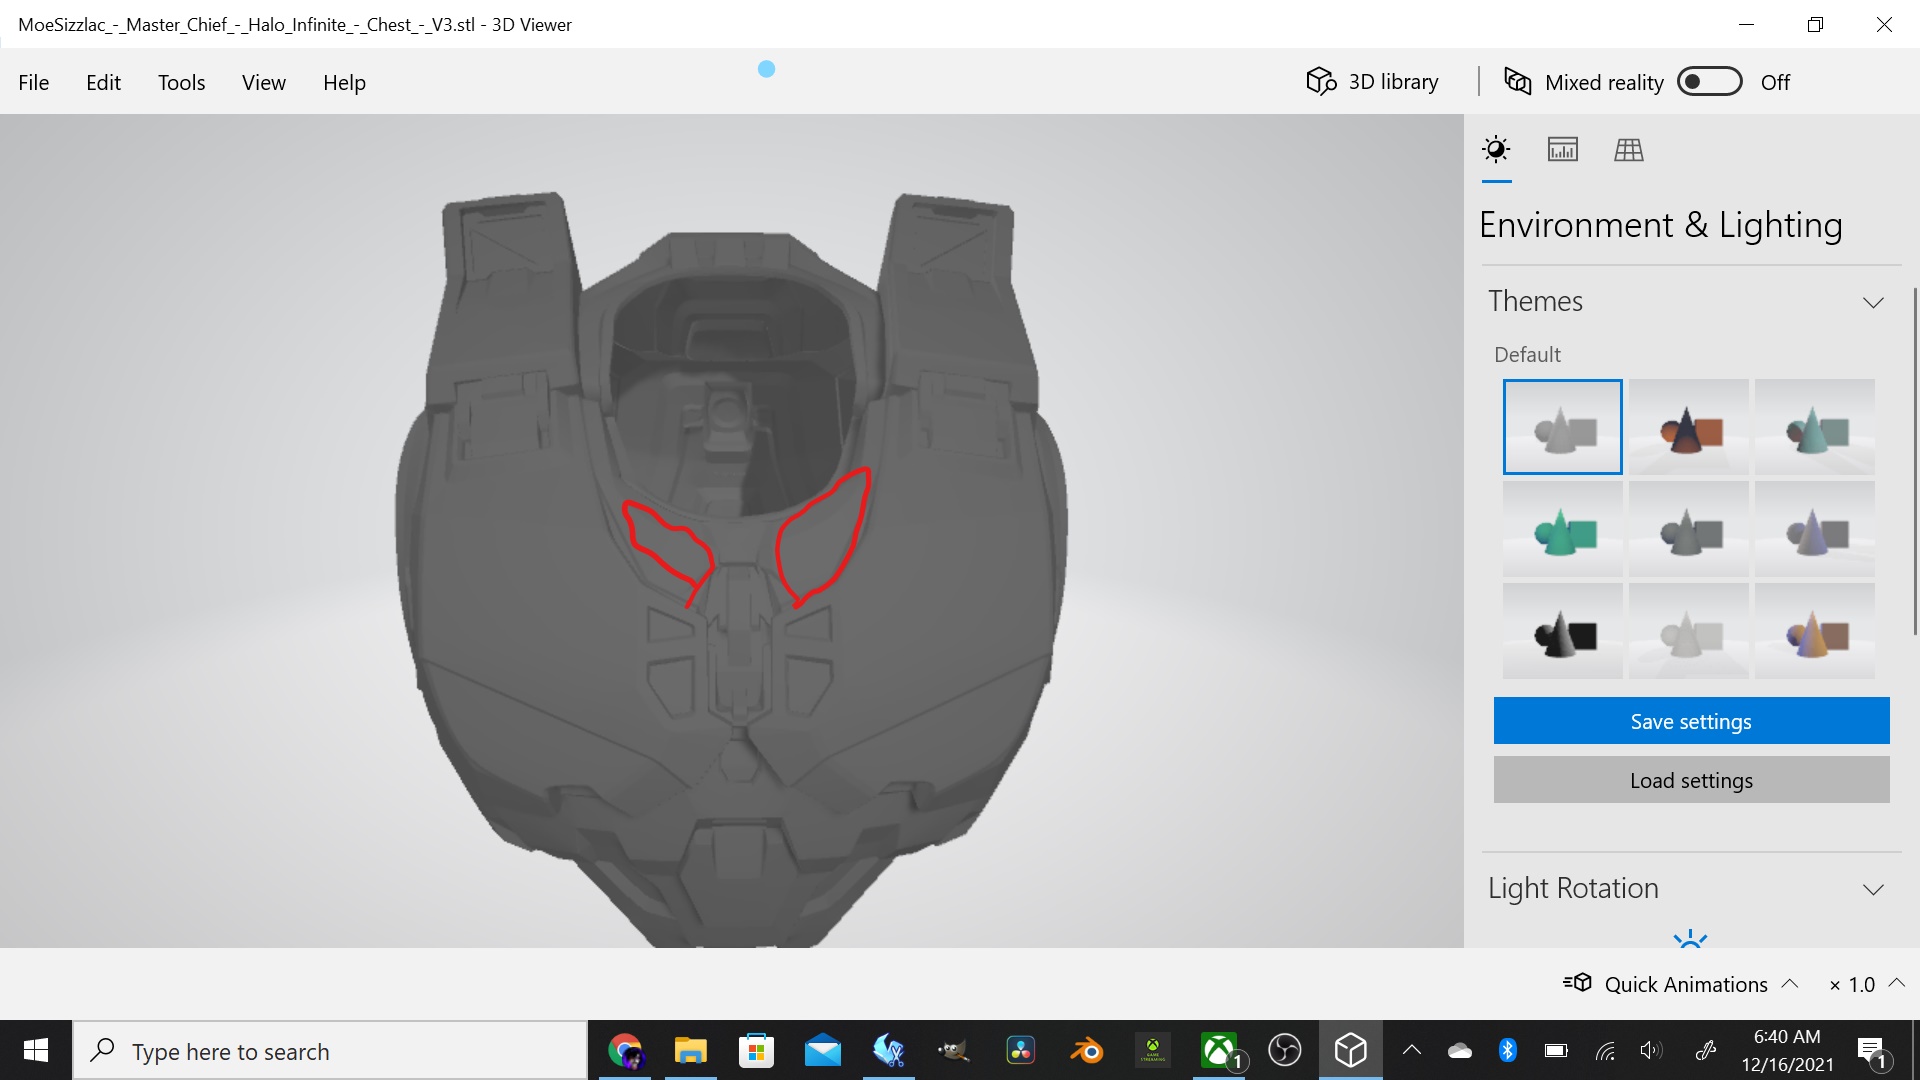The height and width of the screenshot is (1080, 1920).
Task: Click the 3D Viewer taskbar icon
Action: [1351, 1051]
